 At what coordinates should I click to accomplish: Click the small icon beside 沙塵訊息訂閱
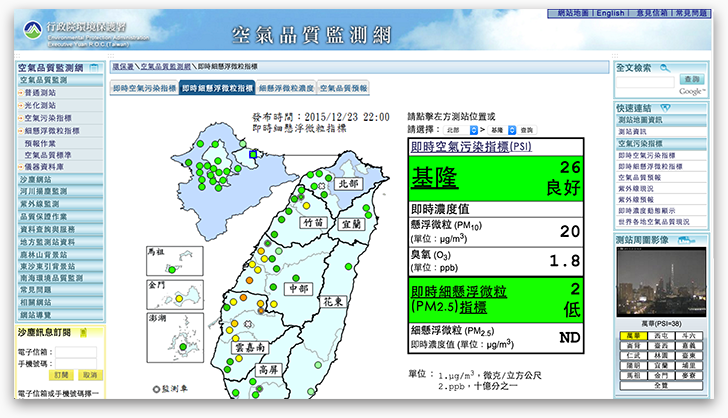pyautogui.click(x=84, y=332)
